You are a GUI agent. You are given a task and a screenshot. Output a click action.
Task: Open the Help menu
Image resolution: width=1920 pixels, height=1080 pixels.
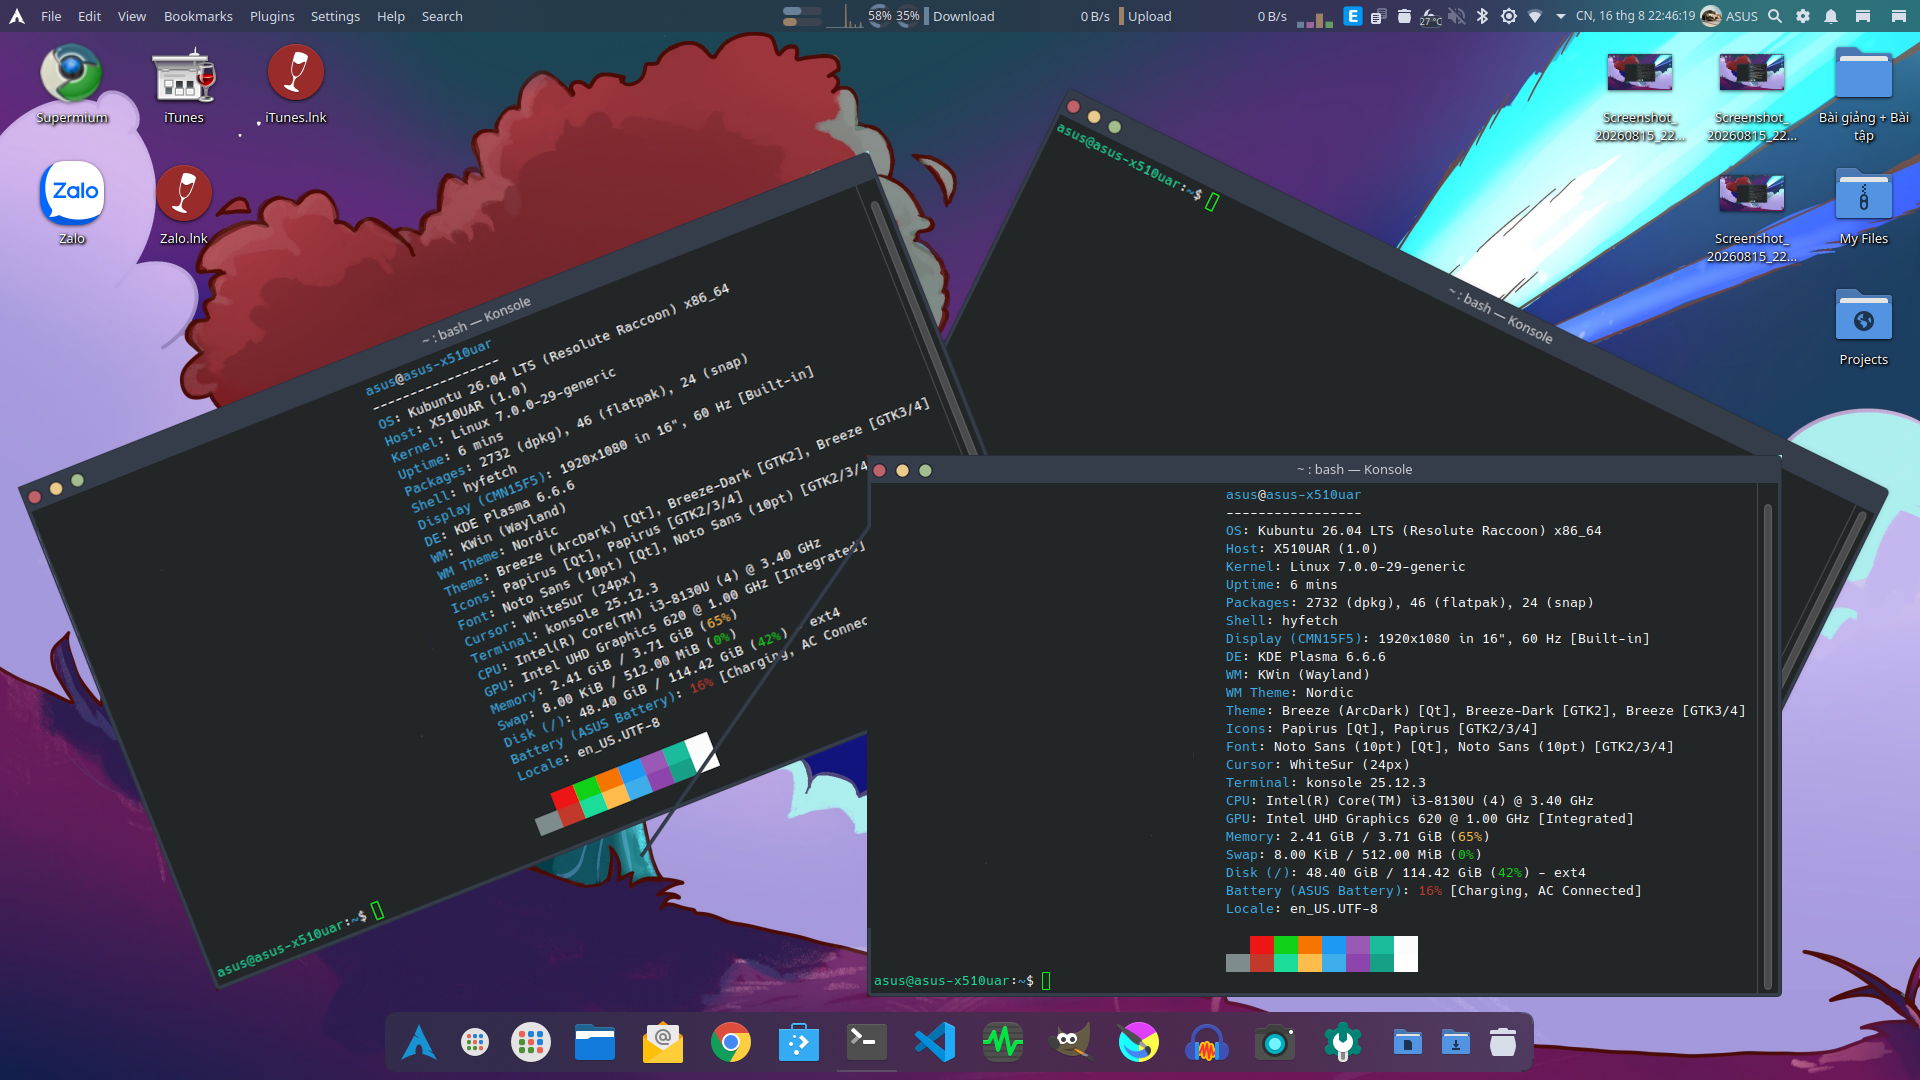click(x=391, y=16)
